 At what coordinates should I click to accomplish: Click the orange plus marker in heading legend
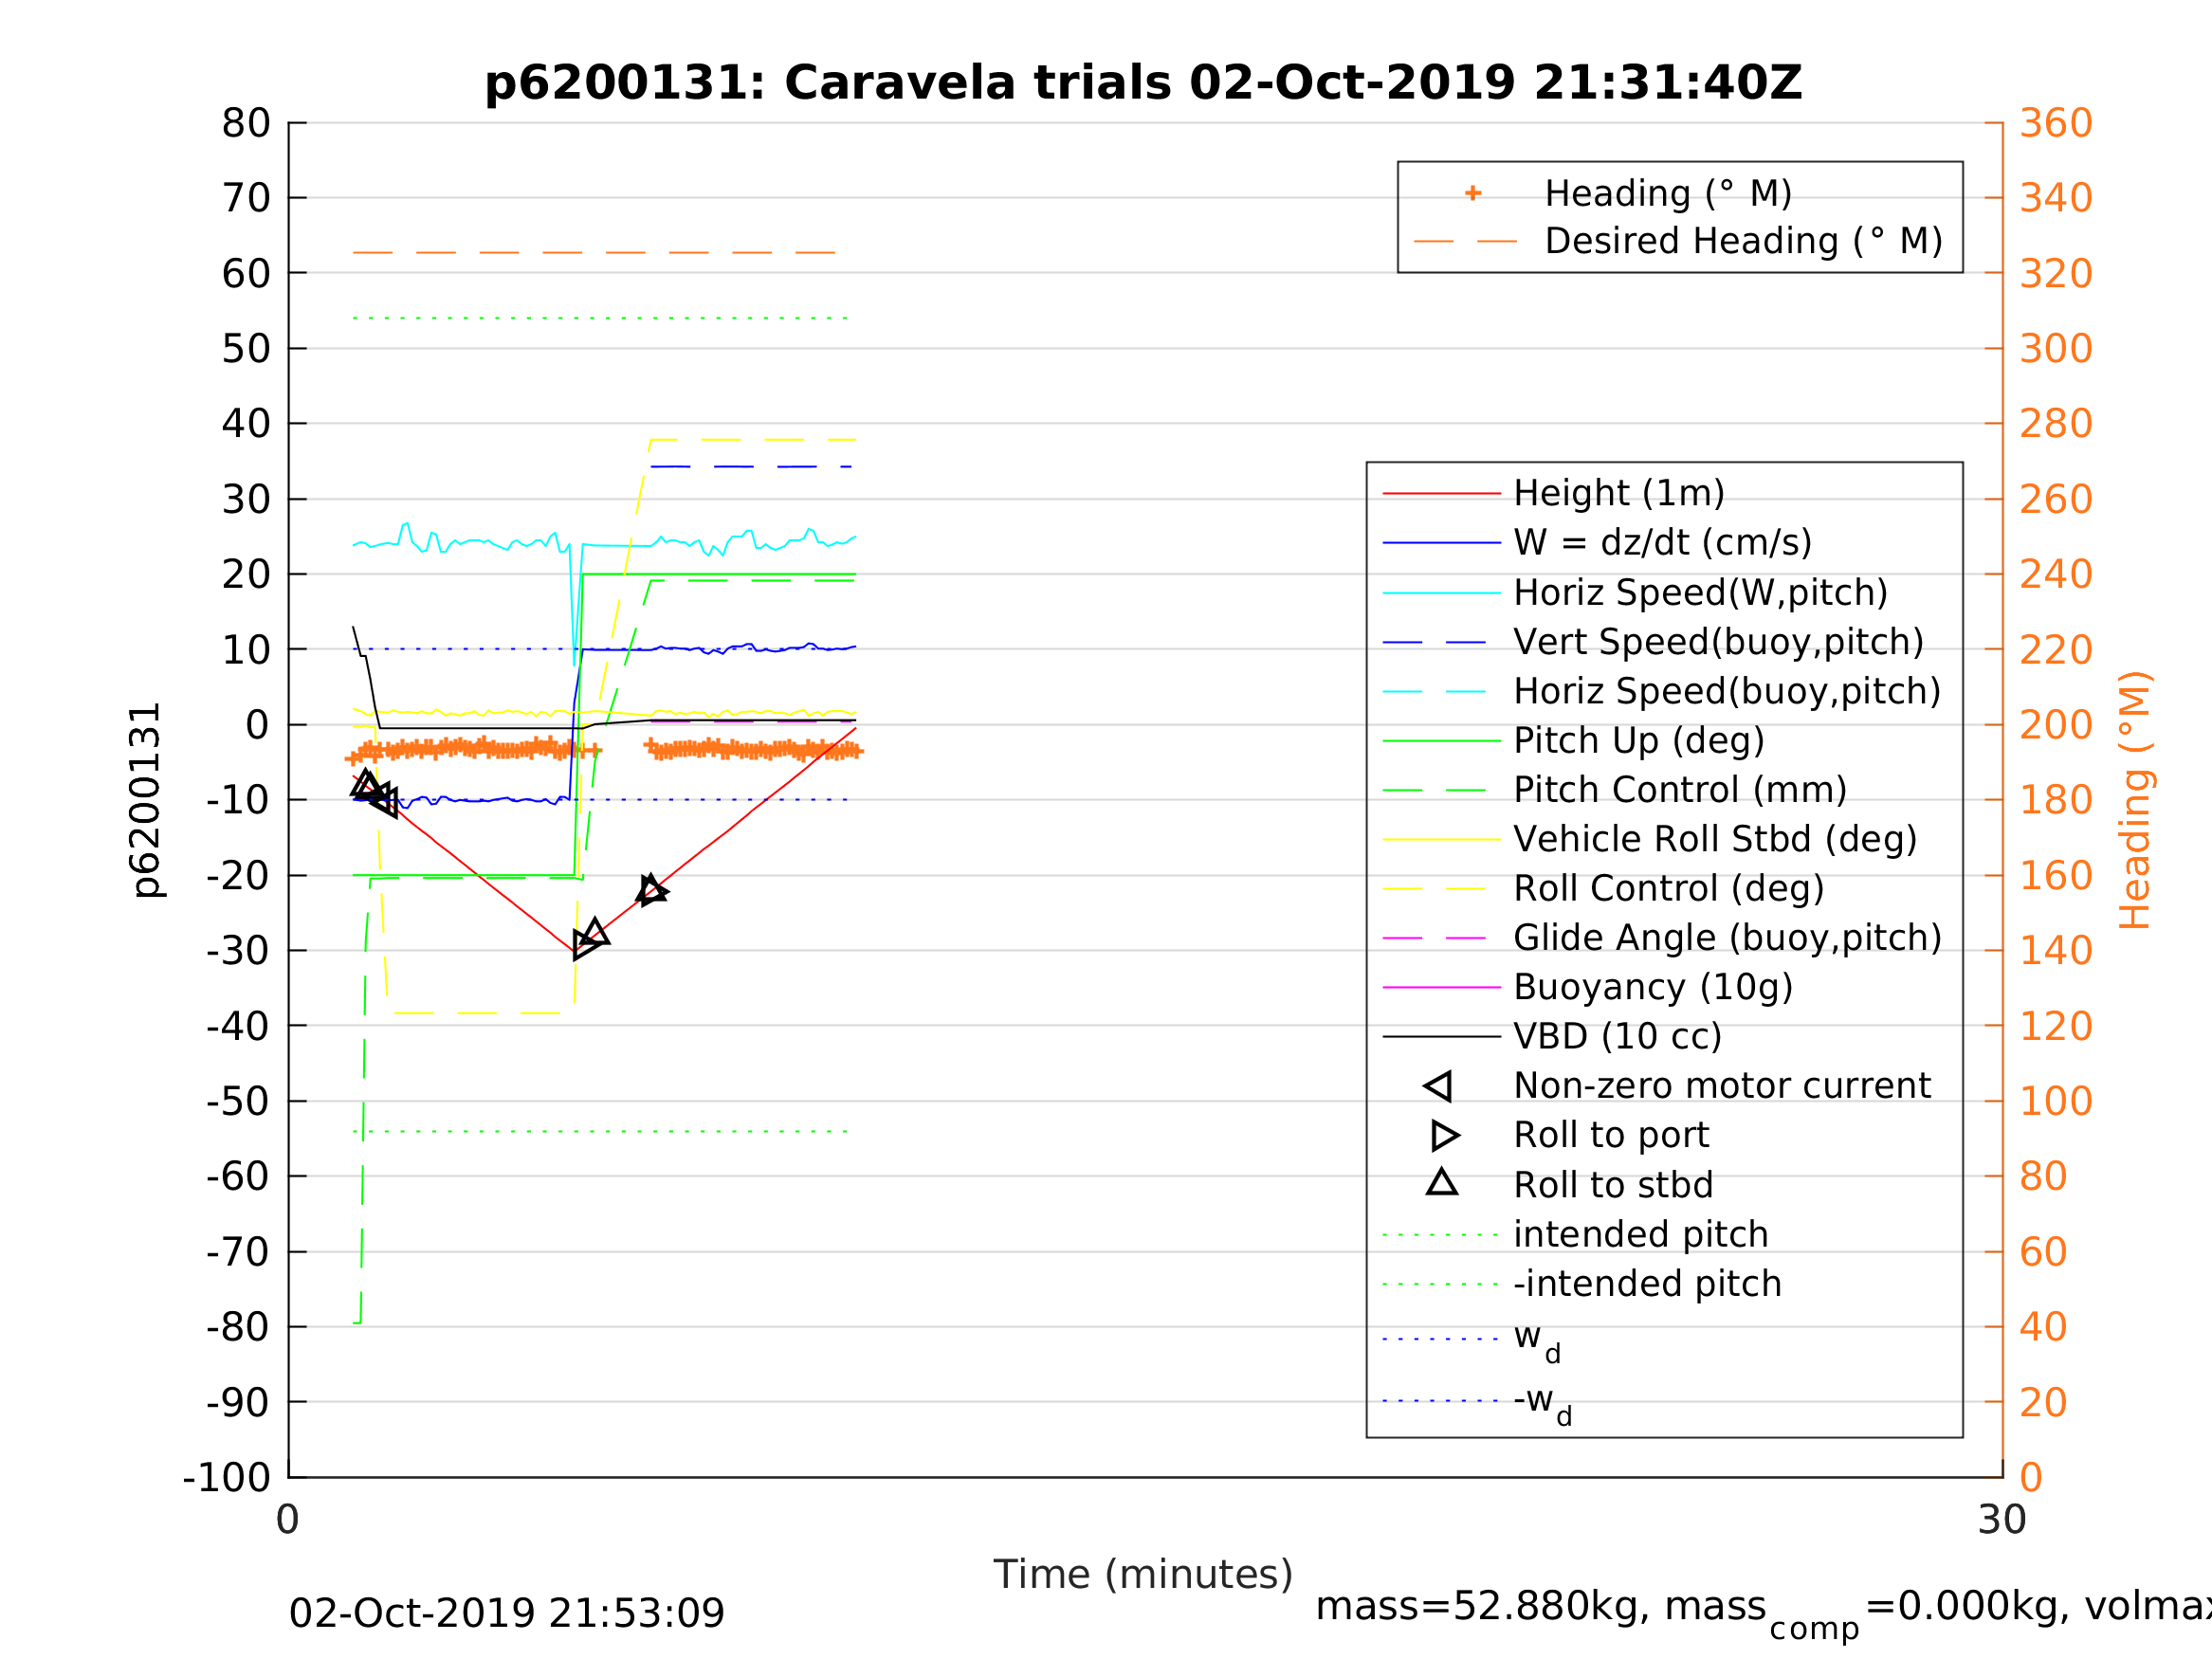[1472, 193]
